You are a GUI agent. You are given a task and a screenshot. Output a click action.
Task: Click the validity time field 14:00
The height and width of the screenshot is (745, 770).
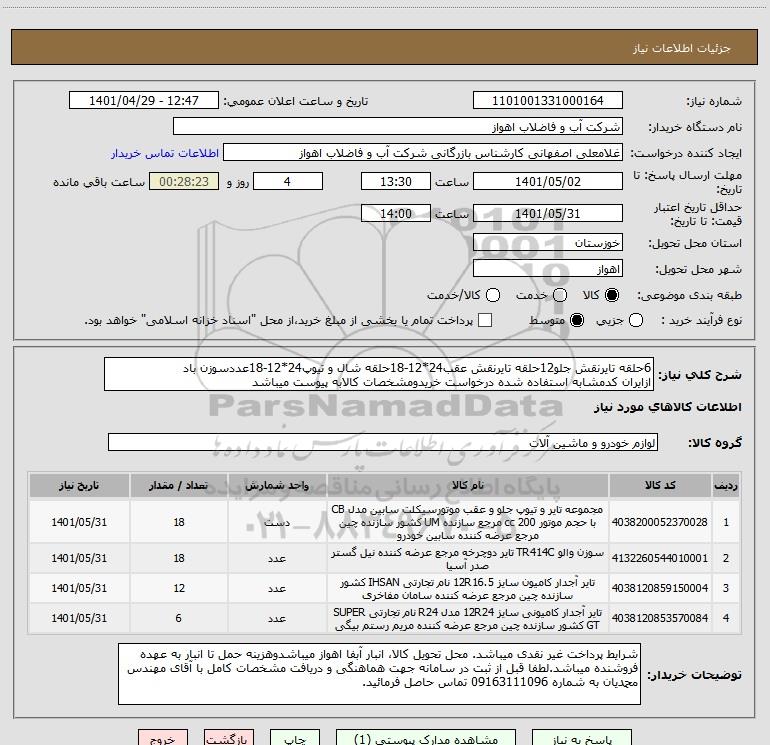click(396, 214)
